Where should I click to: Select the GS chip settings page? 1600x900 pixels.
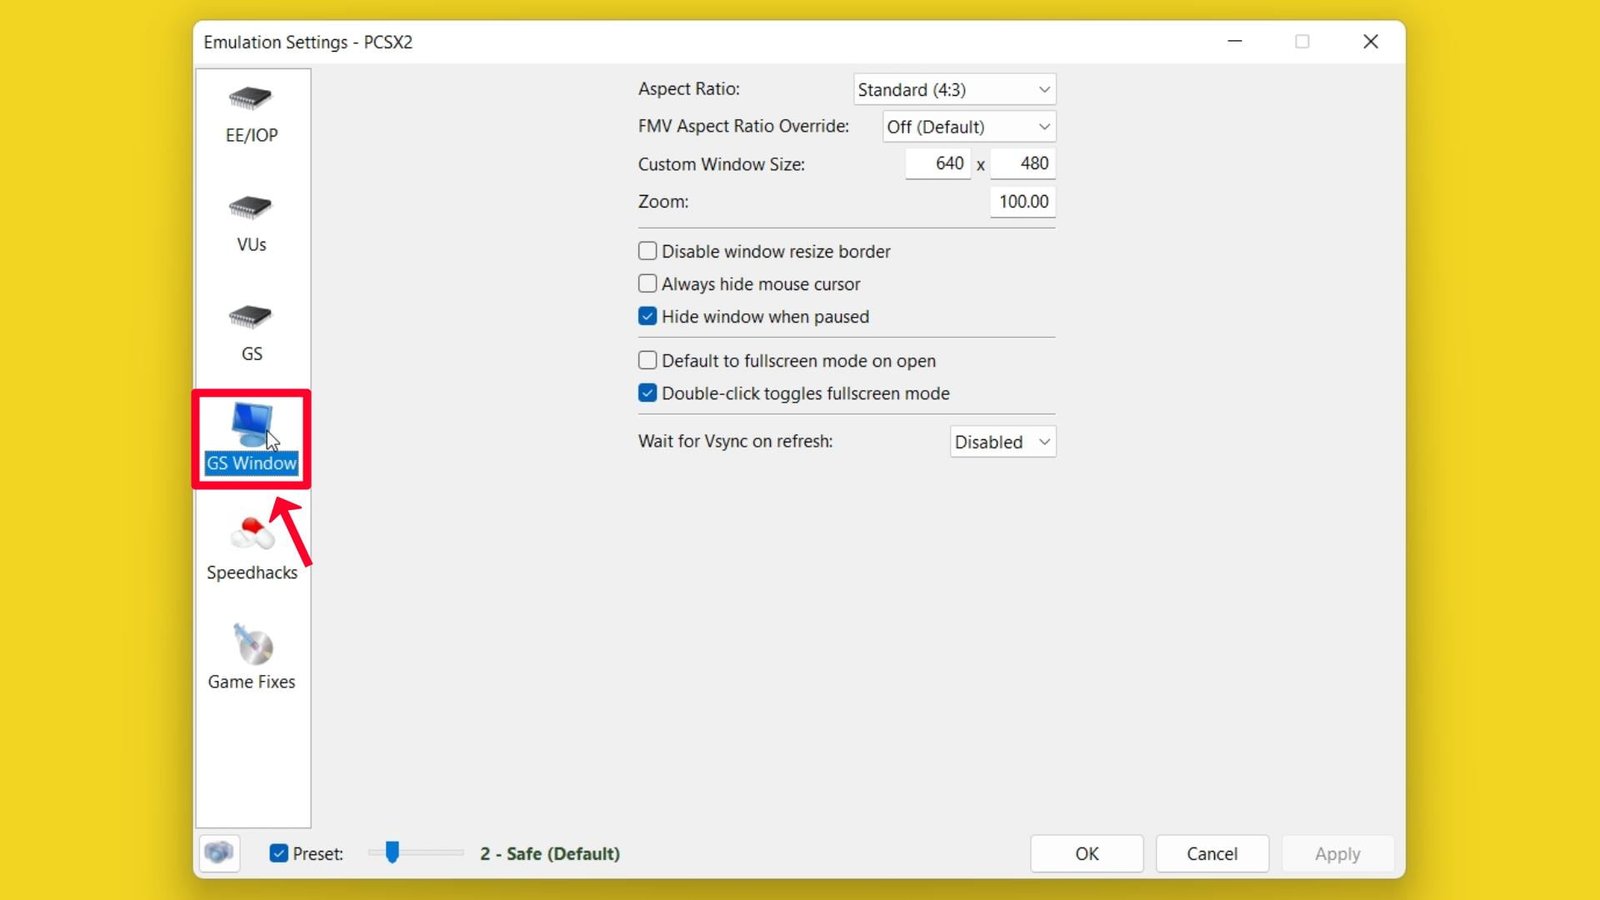click(251, 334)
